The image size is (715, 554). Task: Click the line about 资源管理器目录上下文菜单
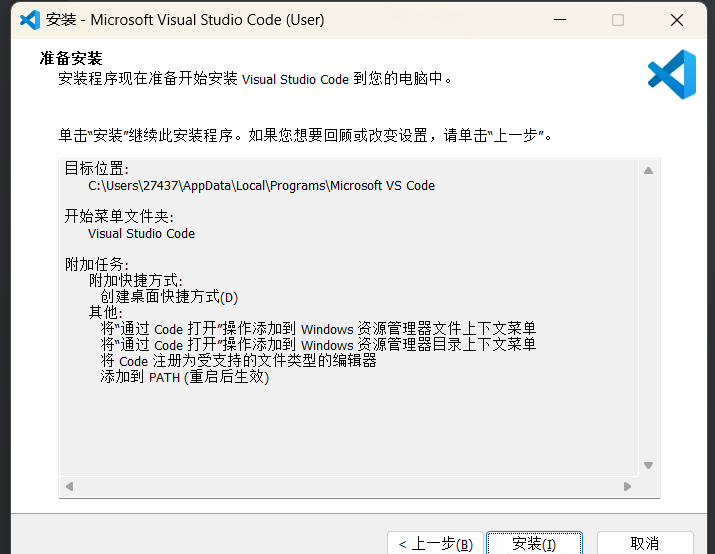coord(318,345)
